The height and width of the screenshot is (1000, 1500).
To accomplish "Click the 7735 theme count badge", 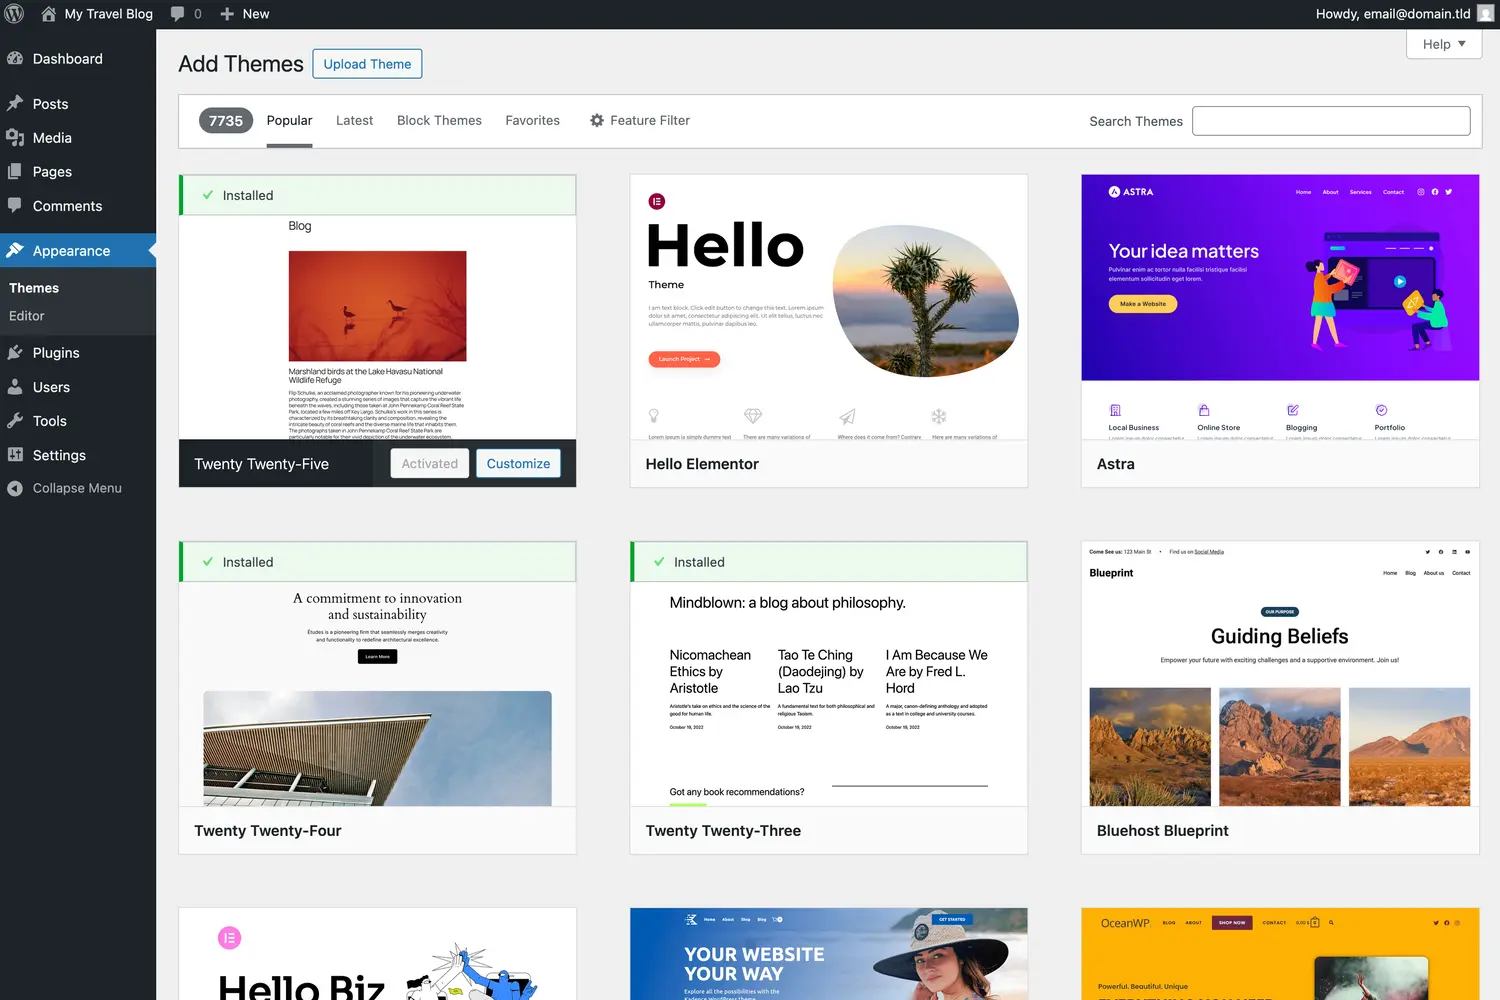I will (x=226, y=121).
